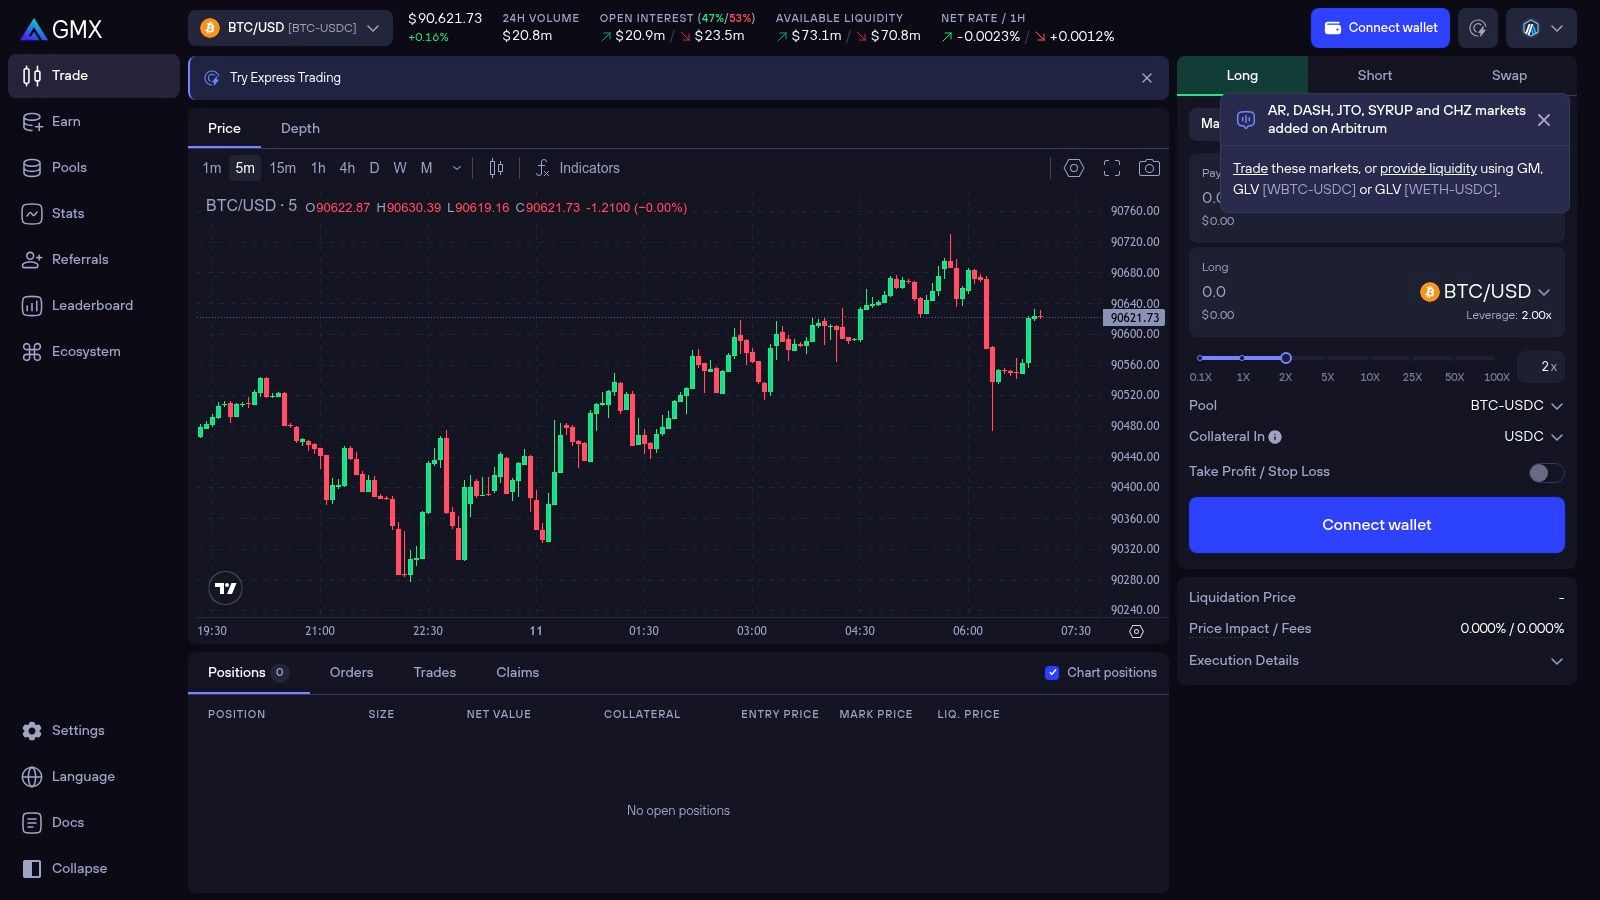Select the 15m timeframe
This screenshot has width=1600, height=900.
click(283, 168)
